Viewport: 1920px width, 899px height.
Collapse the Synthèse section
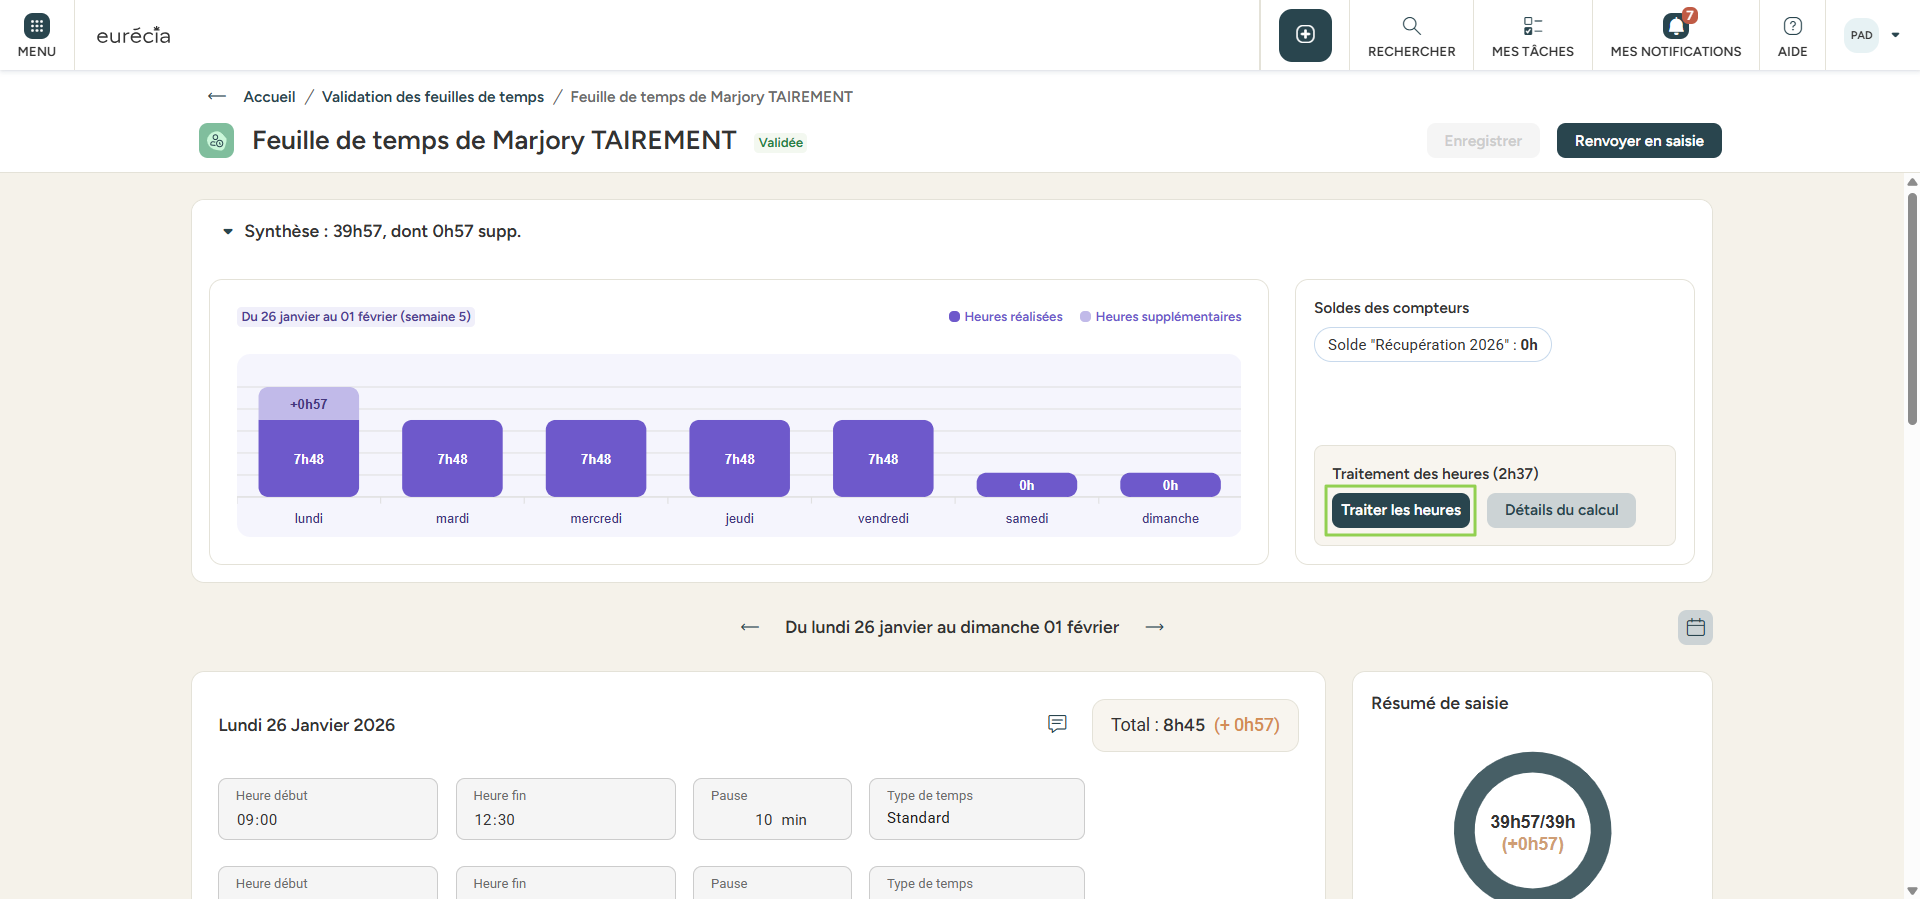coord(228,232)
